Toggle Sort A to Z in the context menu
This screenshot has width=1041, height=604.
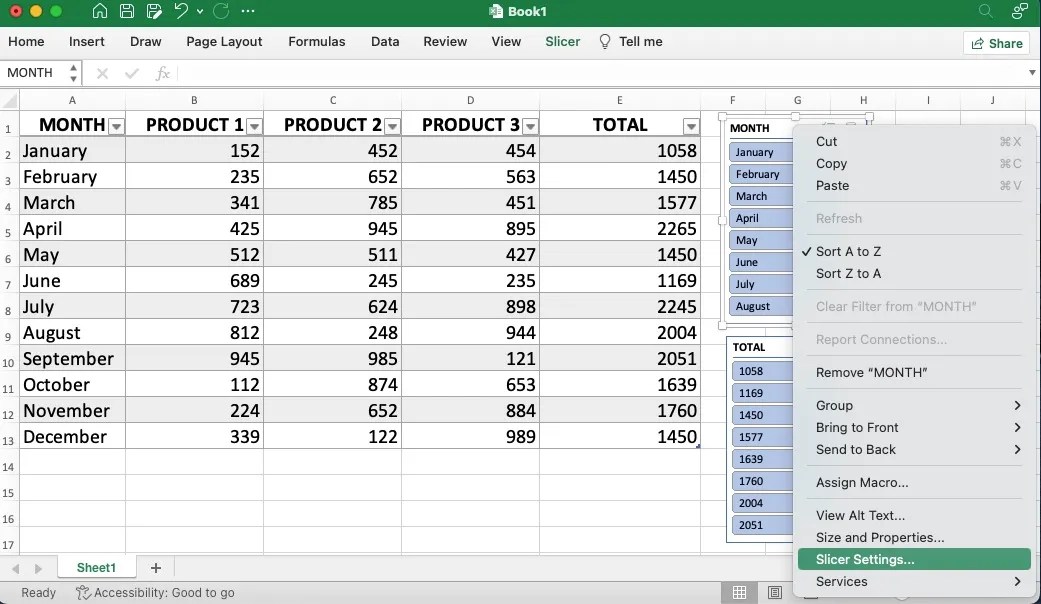pos(848,251)
